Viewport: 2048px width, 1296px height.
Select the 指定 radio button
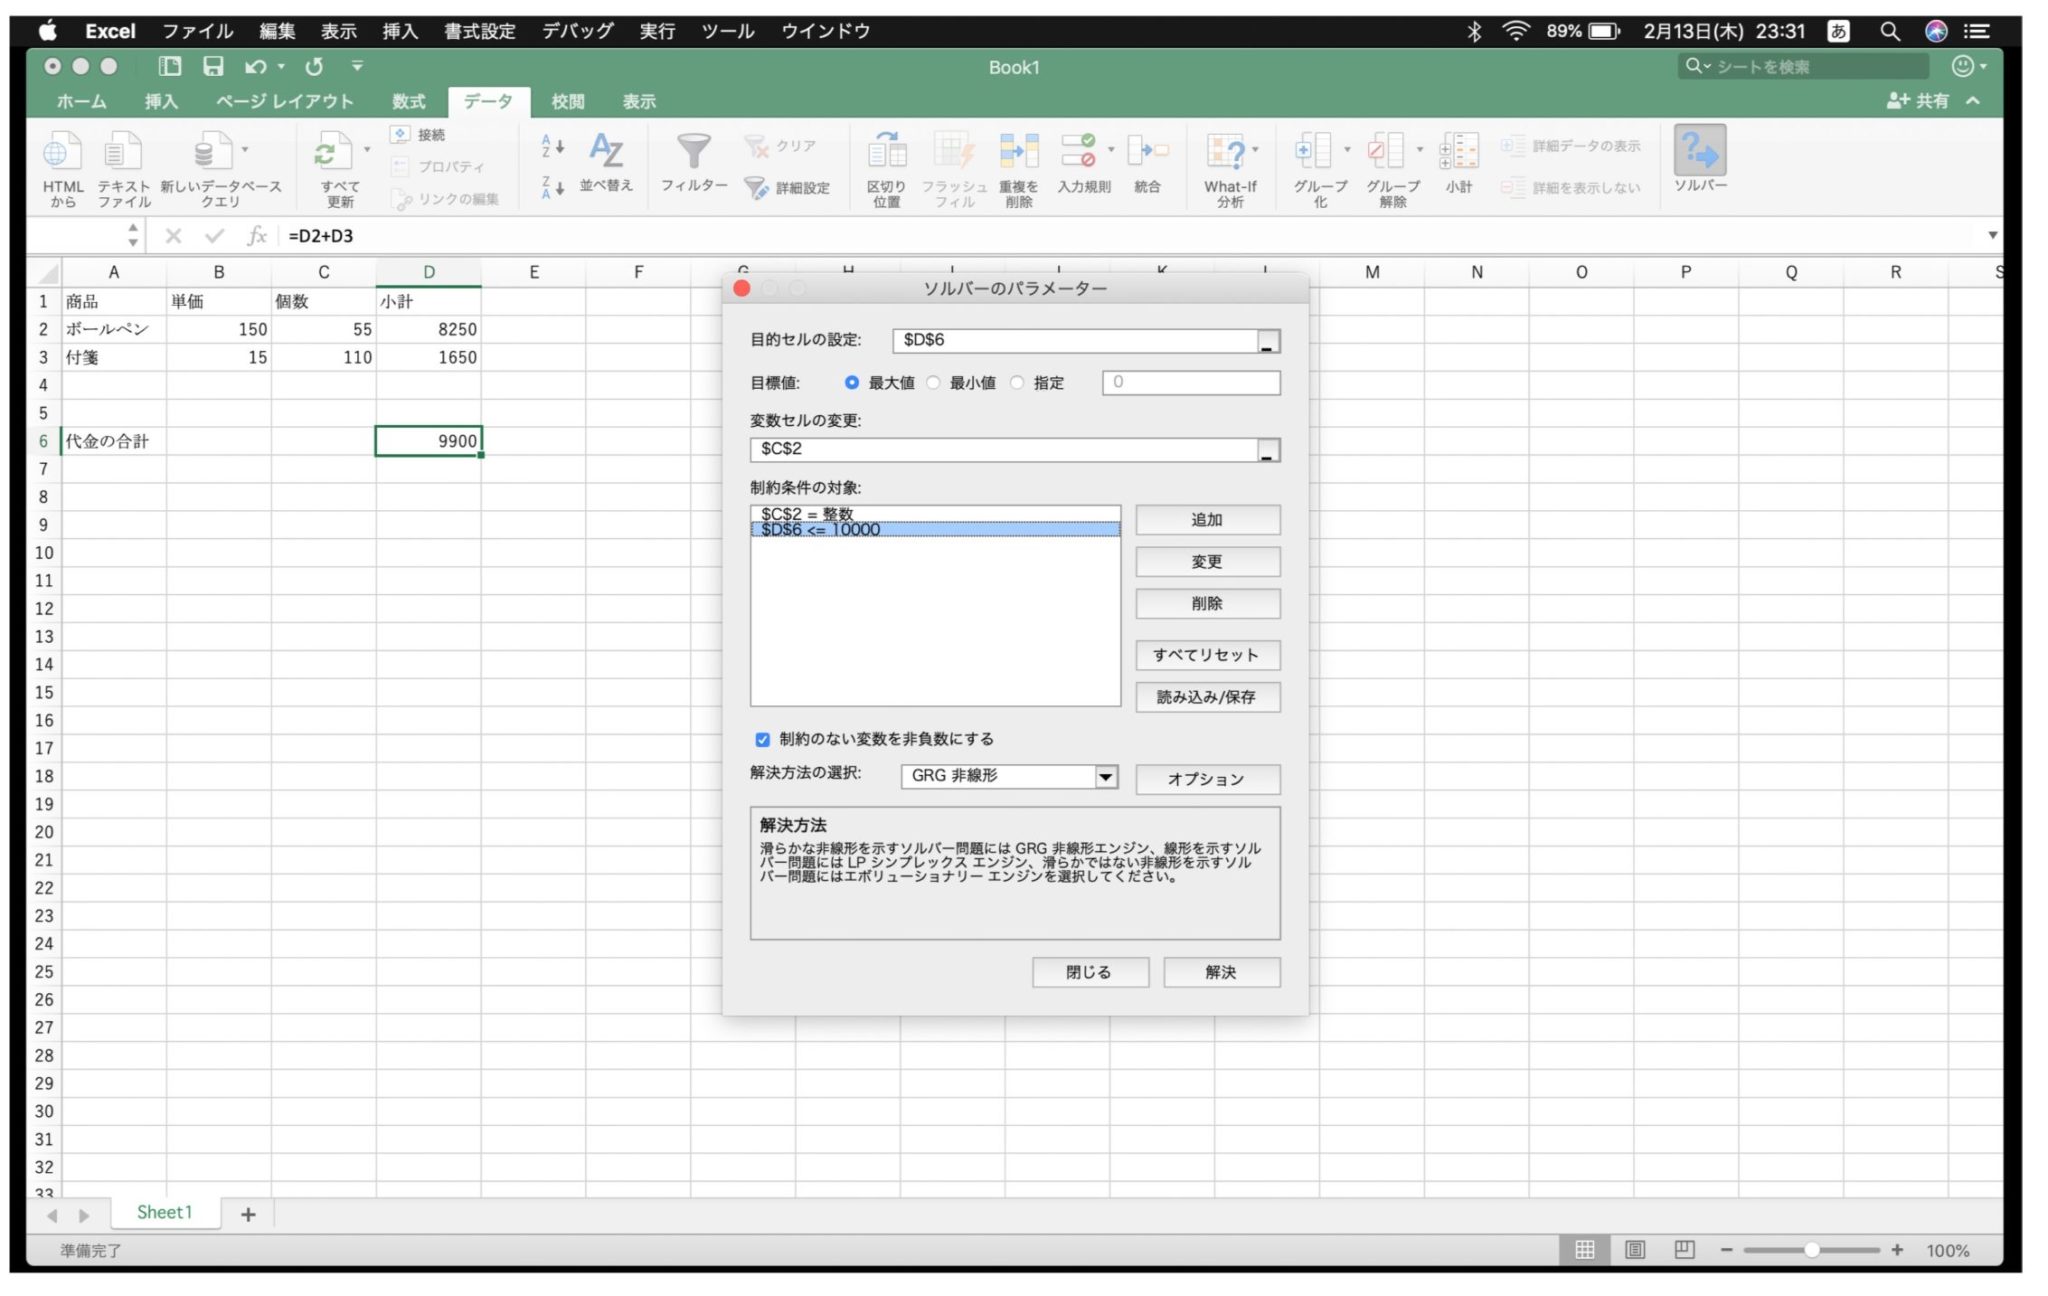[x=1017, y=383]
